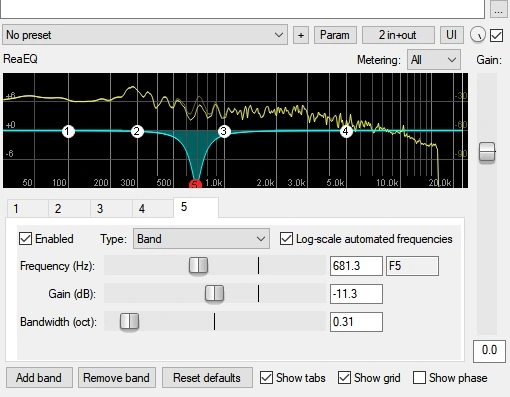Uncheck Show grid option

(344, 378)
